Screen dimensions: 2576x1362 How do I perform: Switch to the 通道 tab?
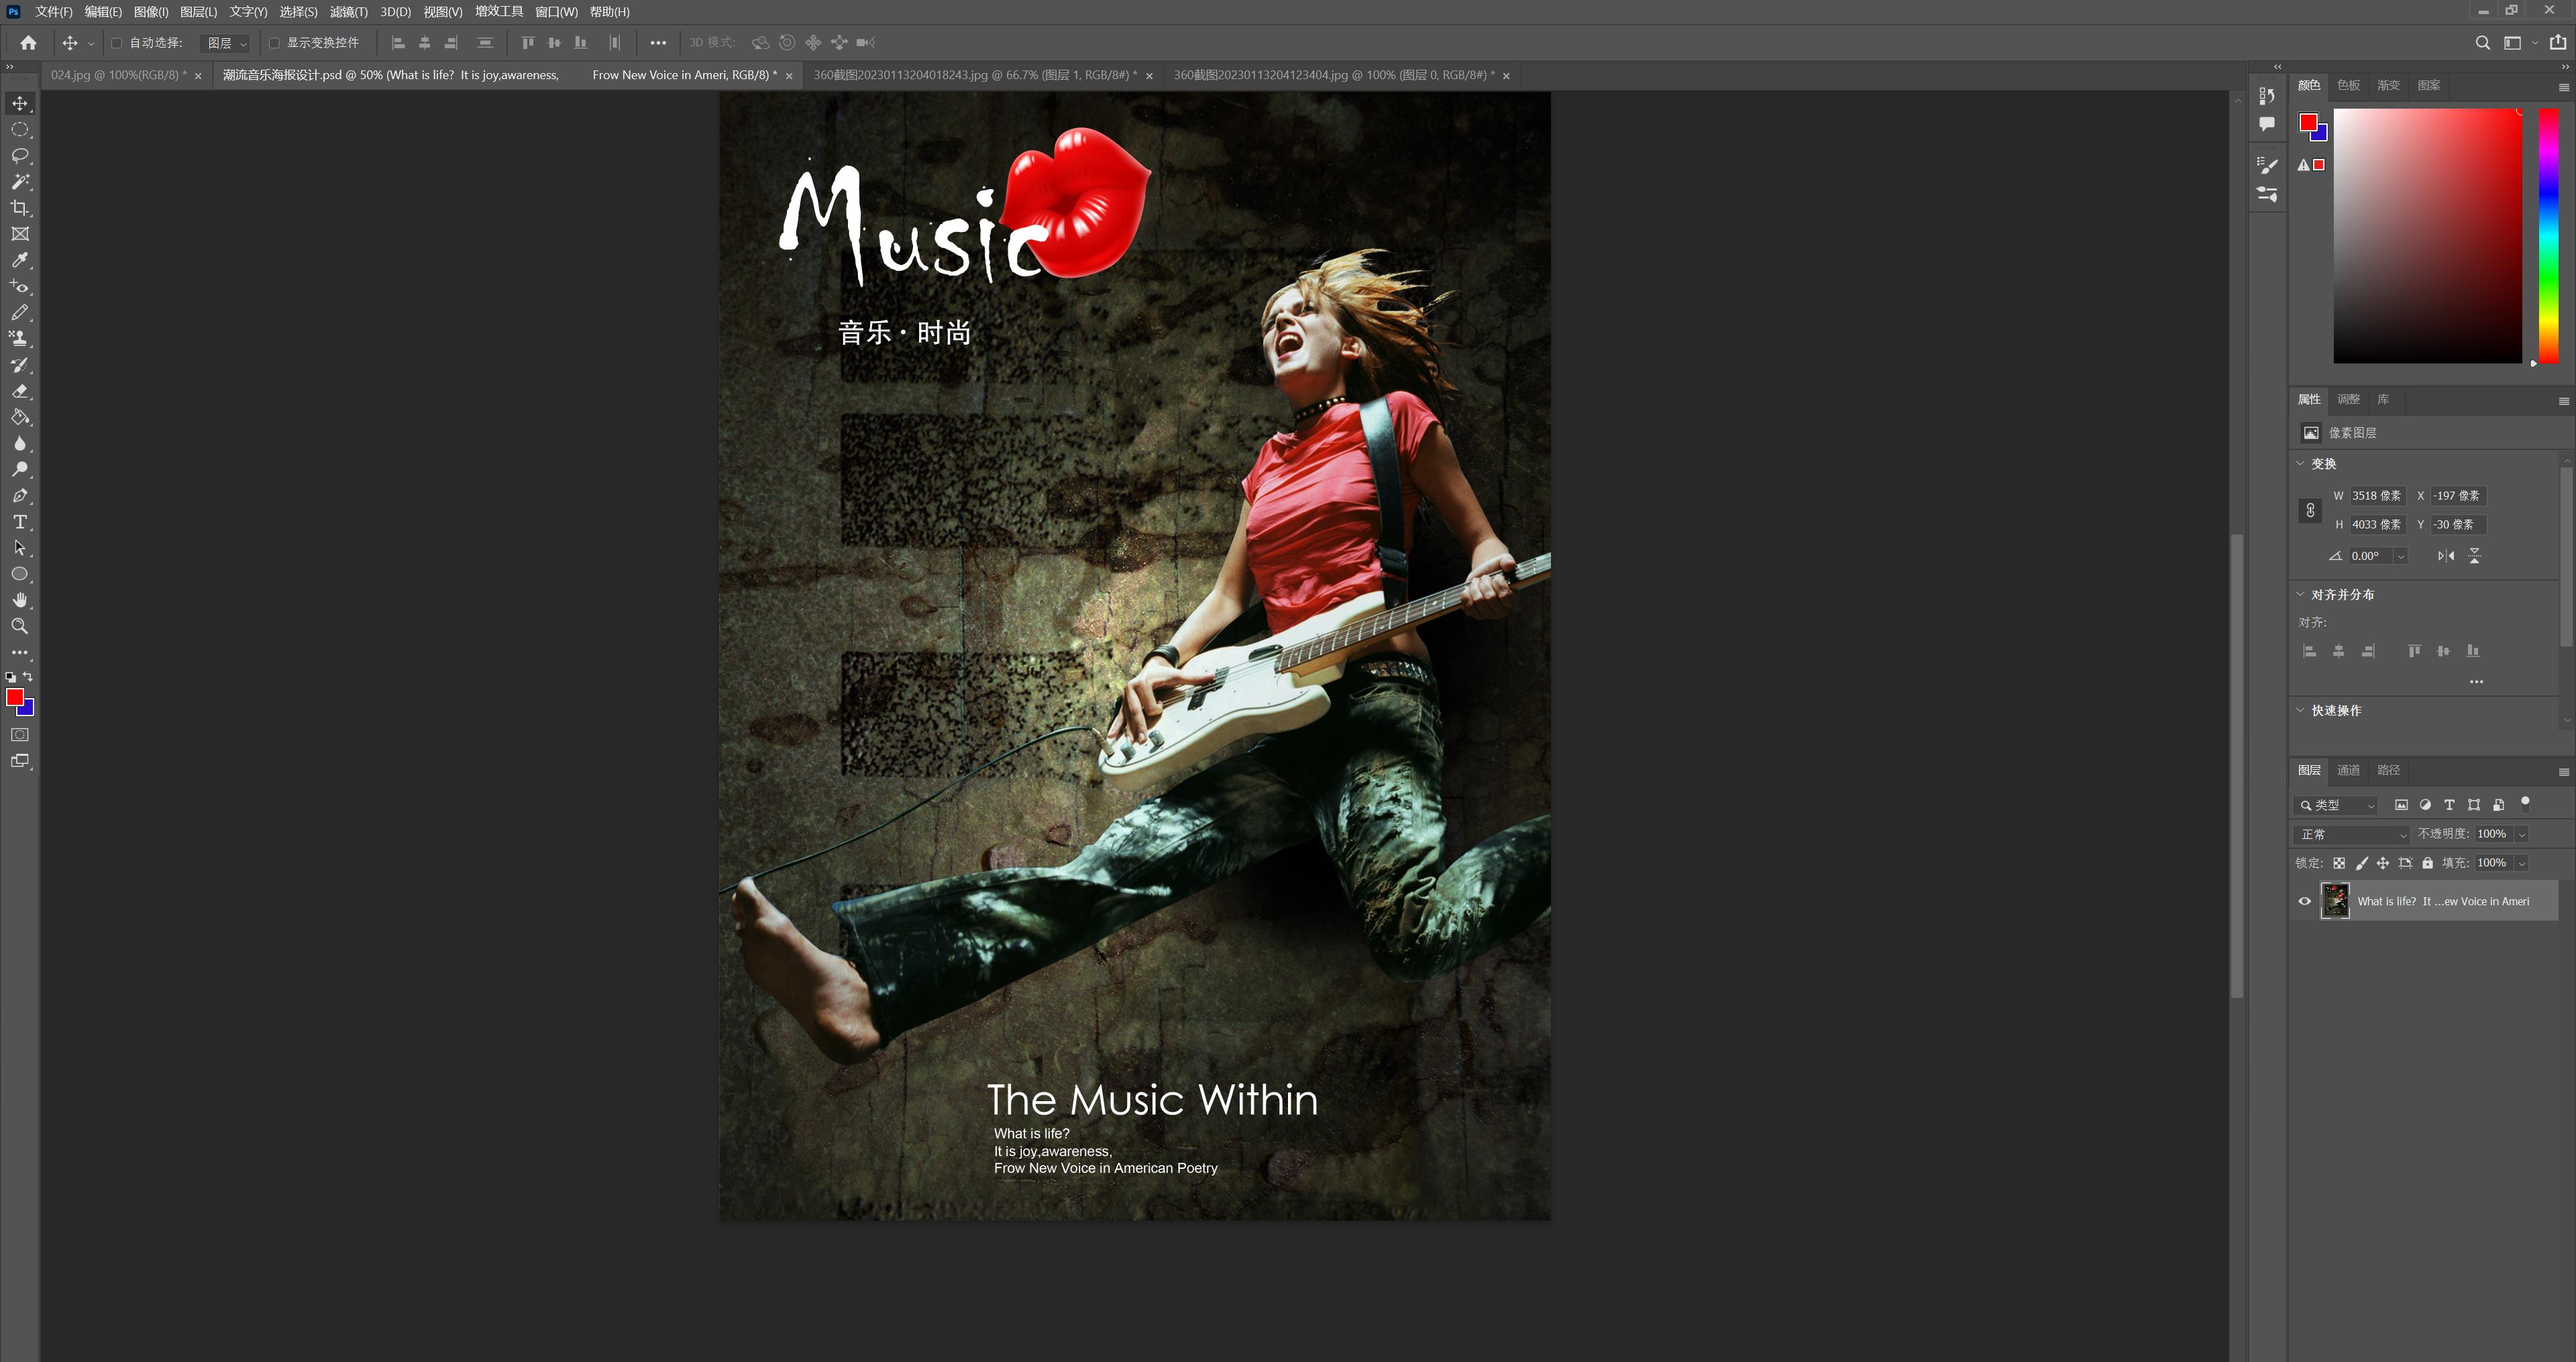click(x=2349, y=770)
